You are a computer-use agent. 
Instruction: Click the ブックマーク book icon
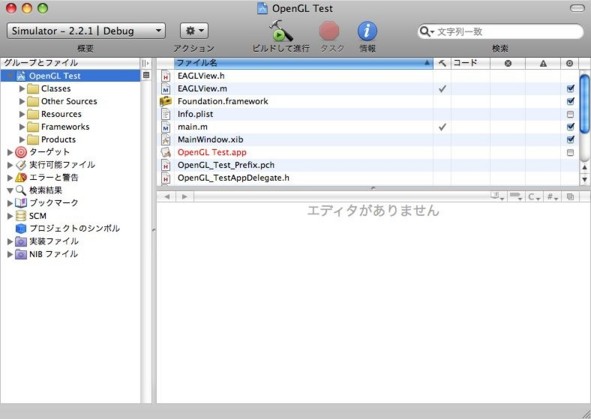coord(21,203)
